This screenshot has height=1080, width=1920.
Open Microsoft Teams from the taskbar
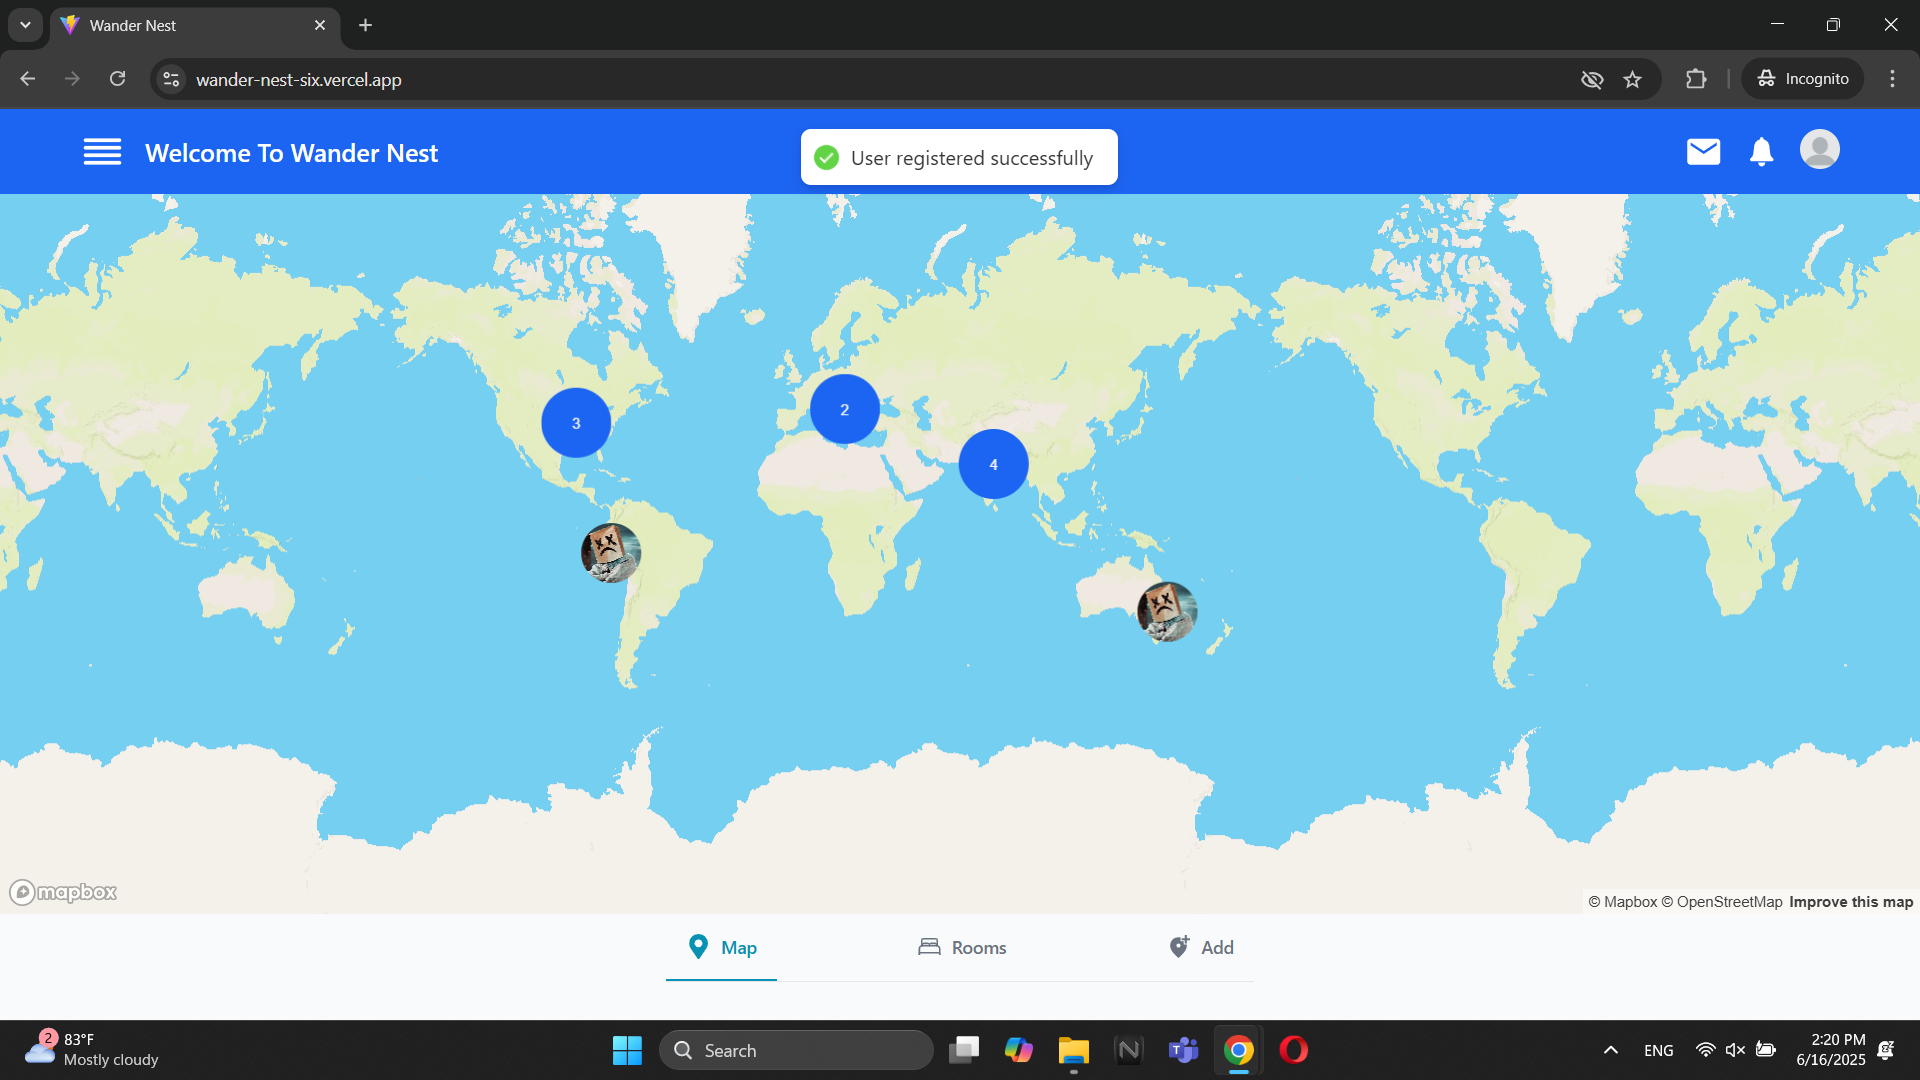click(1183, 1050)
